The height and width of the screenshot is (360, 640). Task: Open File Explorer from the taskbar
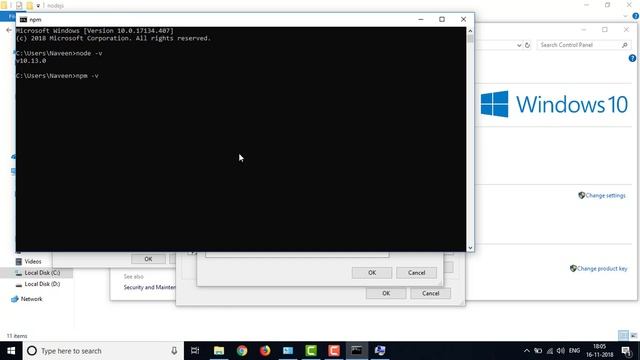pyautogui.click(x=219, y=351)
